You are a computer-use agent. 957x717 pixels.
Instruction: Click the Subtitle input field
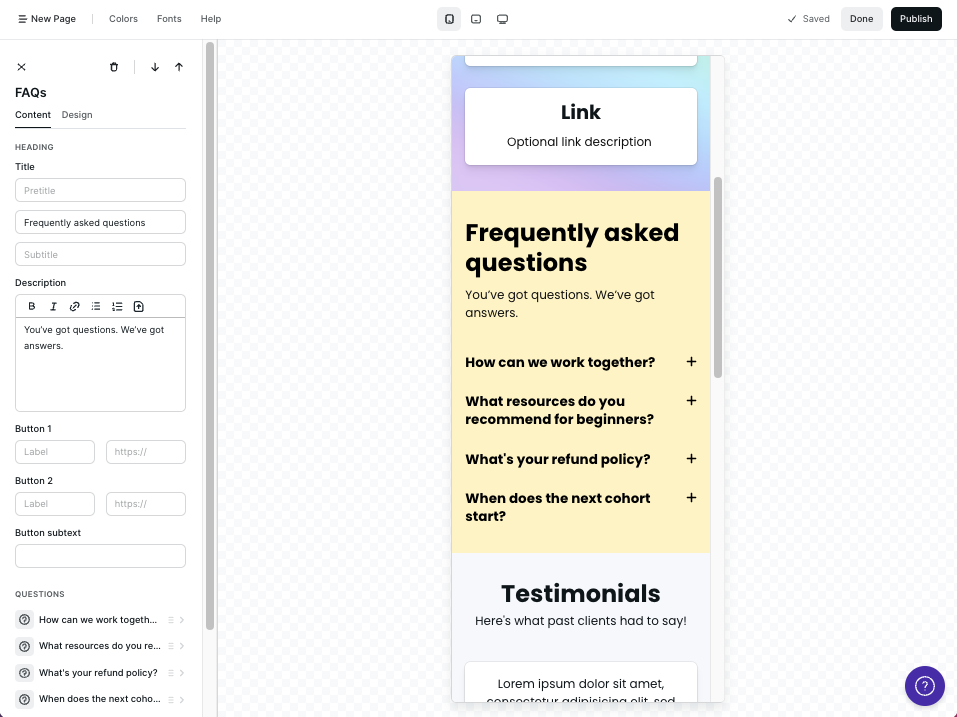[100, 254]
